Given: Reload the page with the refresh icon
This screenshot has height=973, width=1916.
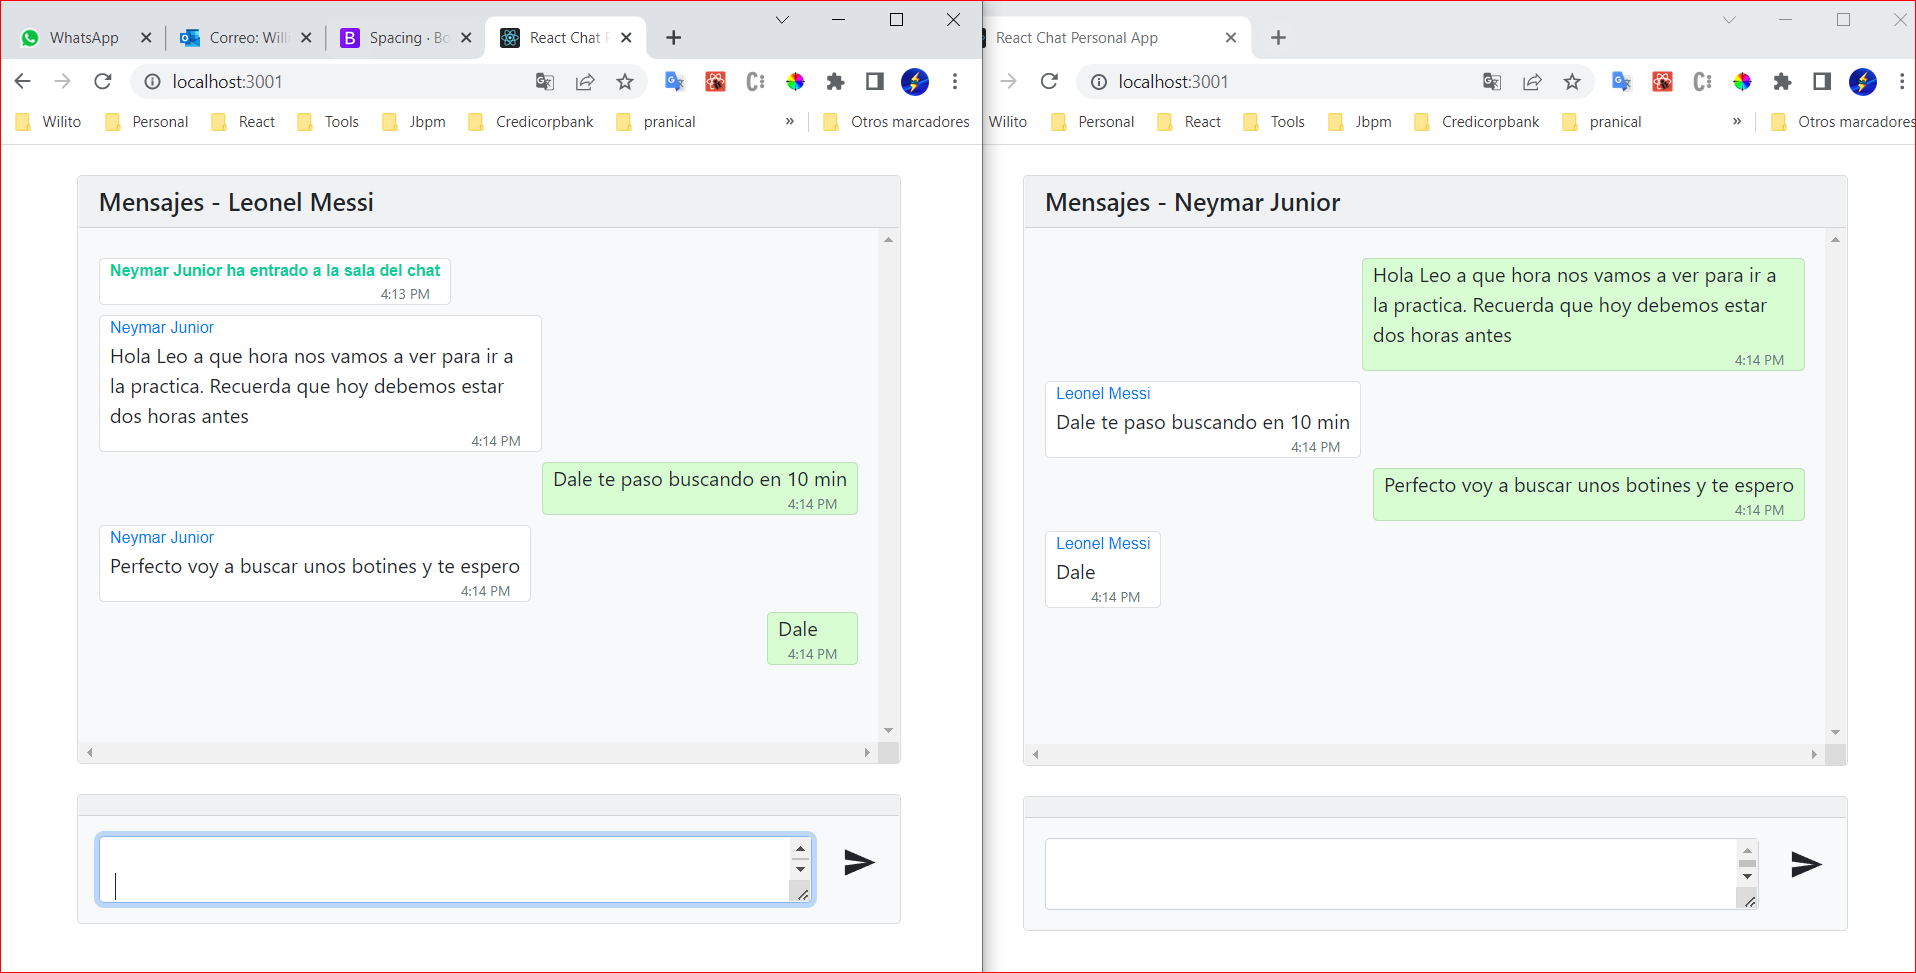Looking at the screenshot, I should click(103, 81).
